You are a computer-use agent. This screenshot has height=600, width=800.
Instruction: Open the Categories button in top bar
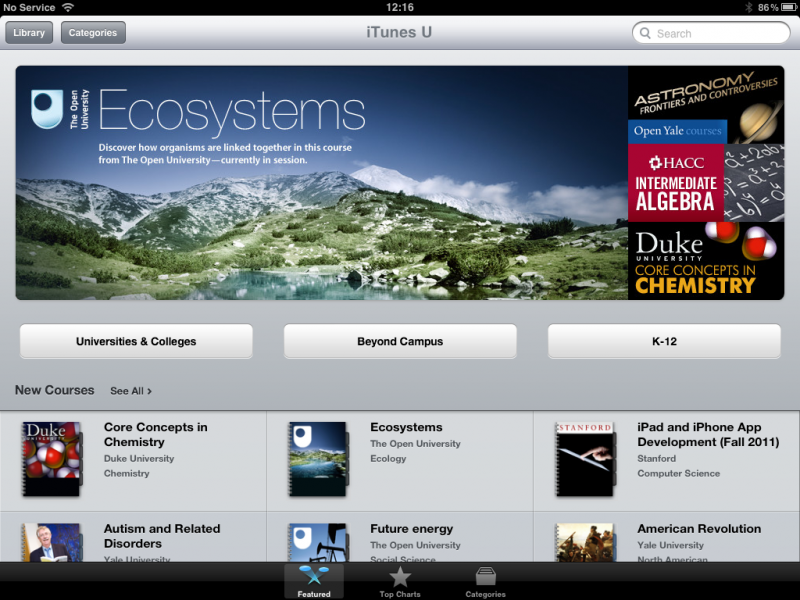(93, 33)
